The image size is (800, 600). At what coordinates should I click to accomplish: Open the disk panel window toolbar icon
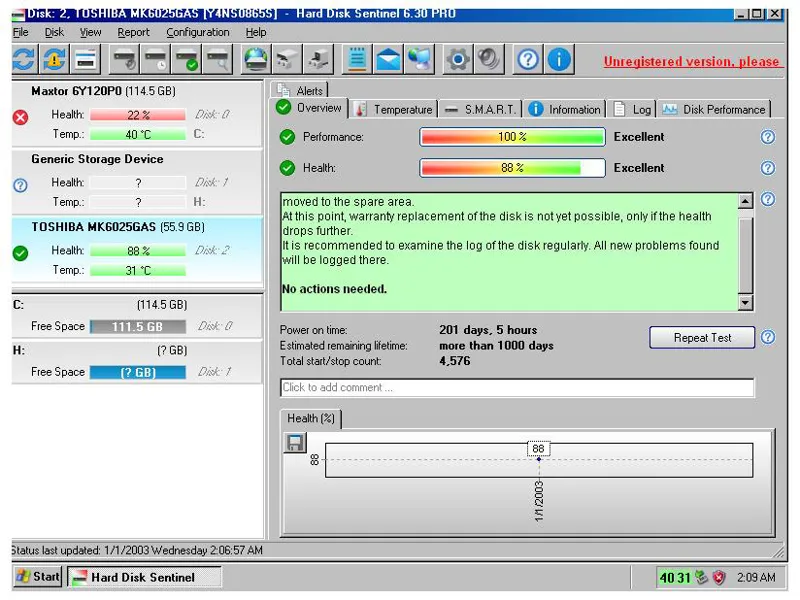pos(86,60)
